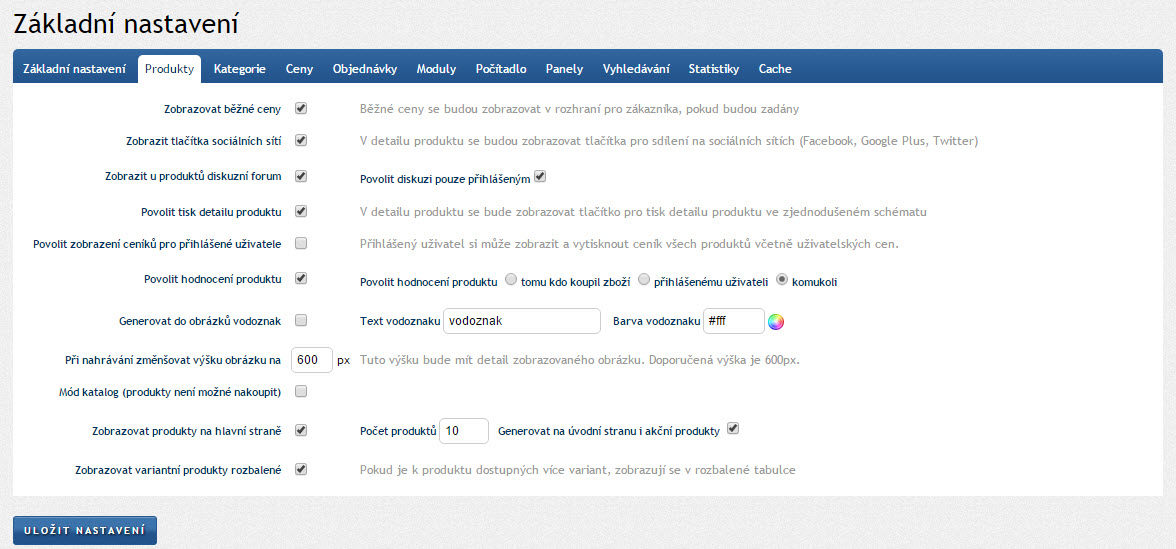
Task: Switch to the Kategorie tab
Action: click(239, 69)
